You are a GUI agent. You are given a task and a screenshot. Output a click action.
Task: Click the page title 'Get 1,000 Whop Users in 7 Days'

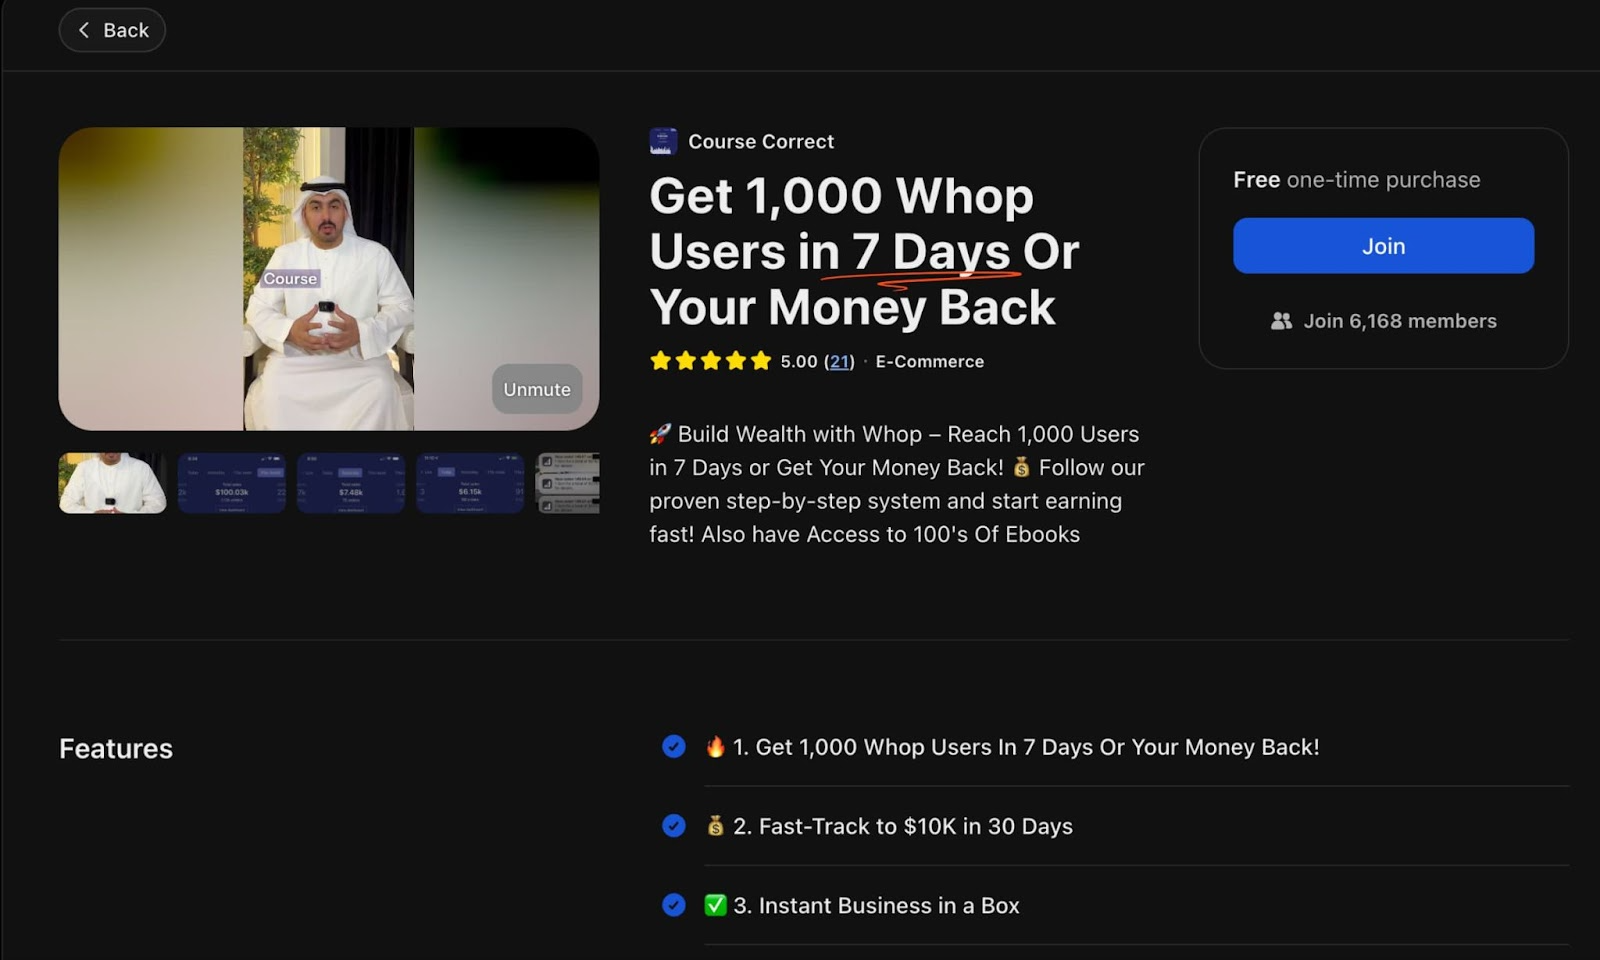[x=864, y=251]
